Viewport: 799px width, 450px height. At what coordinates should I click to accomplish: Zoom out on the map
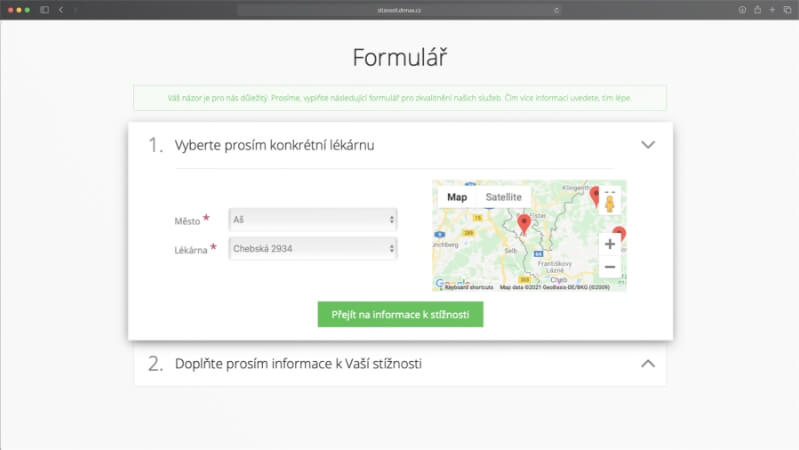609,267
